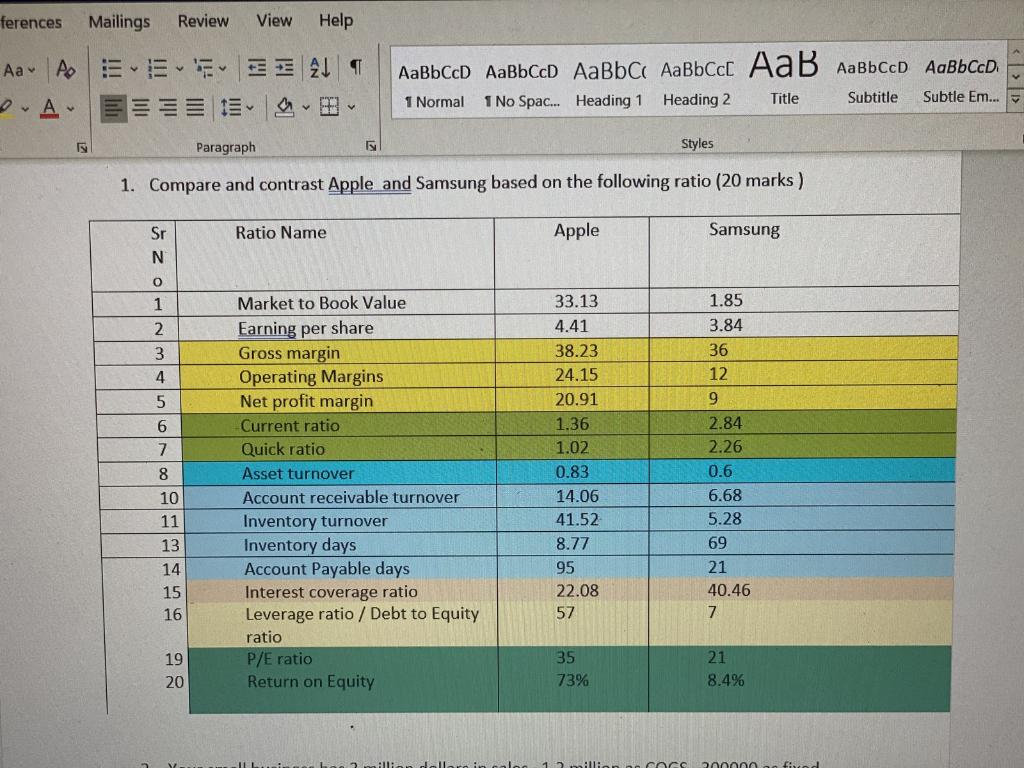Apply the Subtle Emphasis style
1024x768 pixels.
tap(961, 81)
